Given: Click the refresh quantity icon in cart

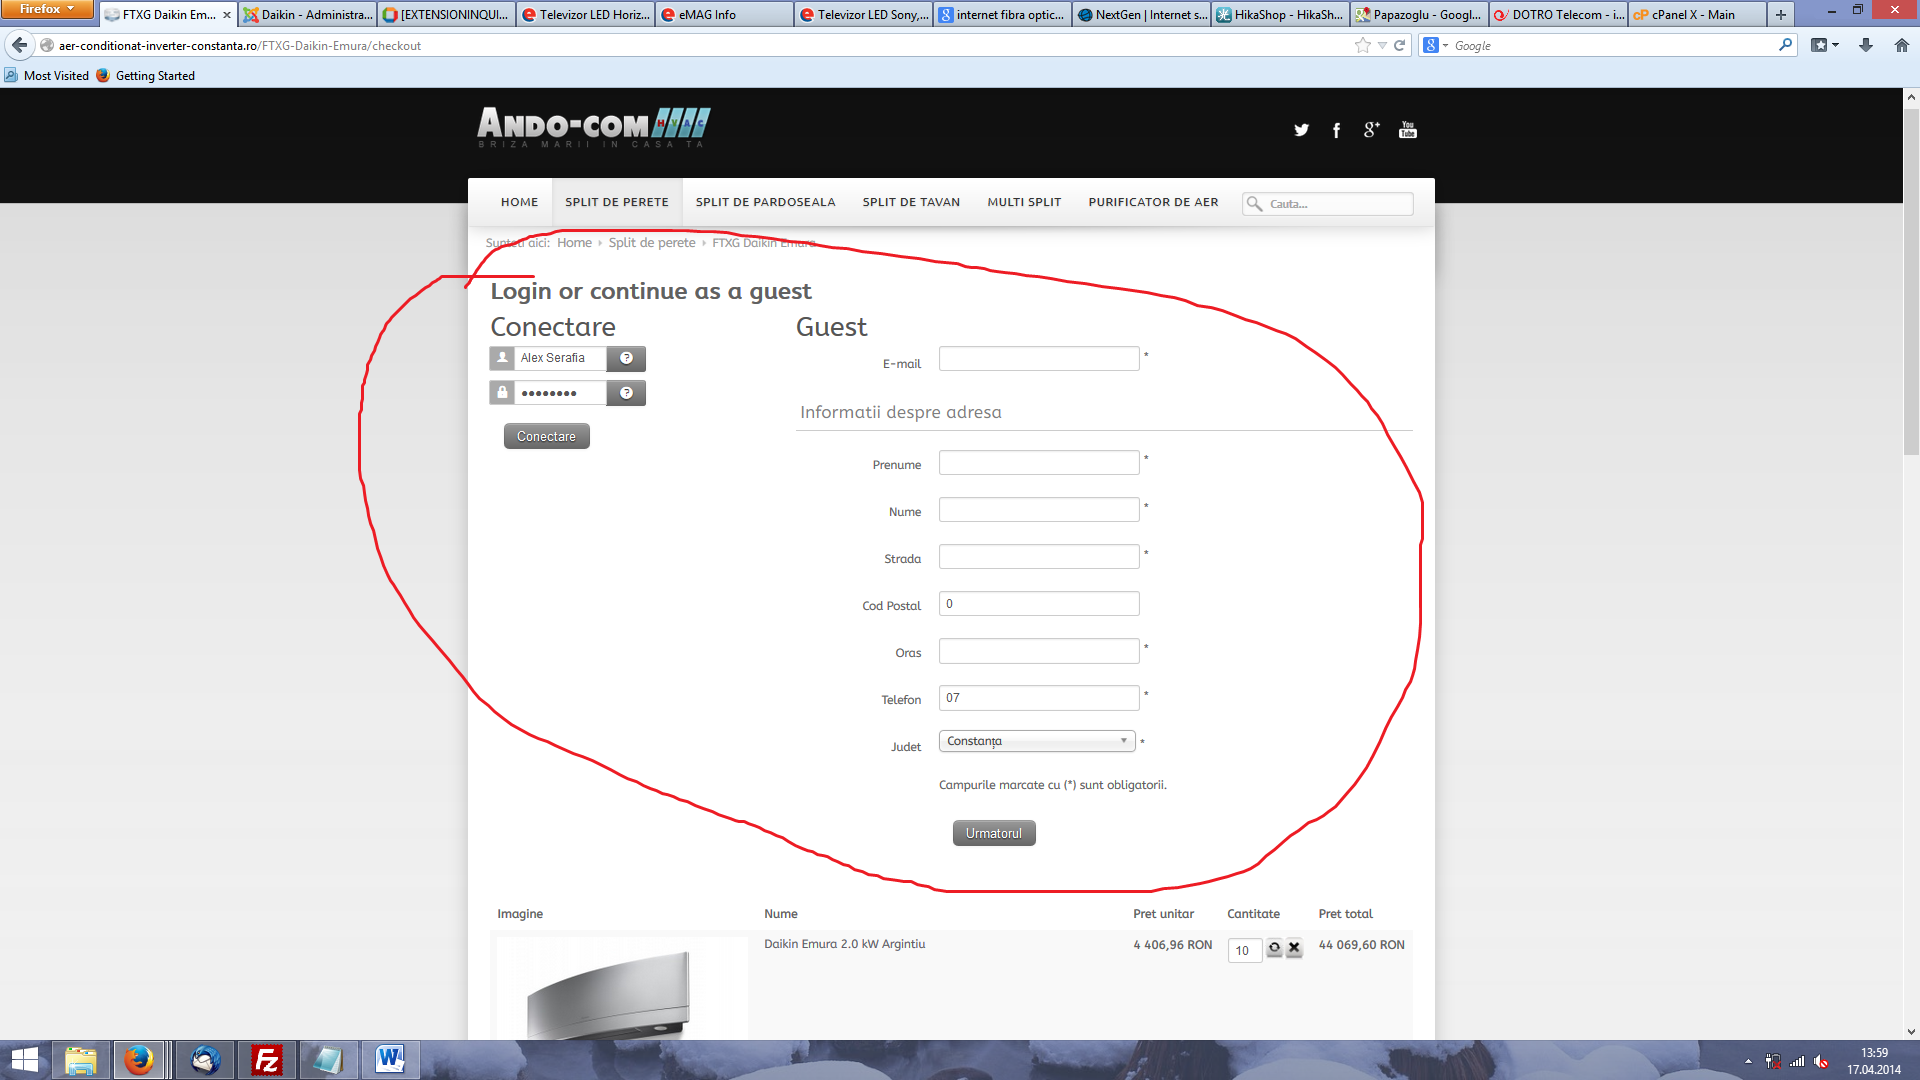Looking at the screenshot, I should coord(1274,947).
